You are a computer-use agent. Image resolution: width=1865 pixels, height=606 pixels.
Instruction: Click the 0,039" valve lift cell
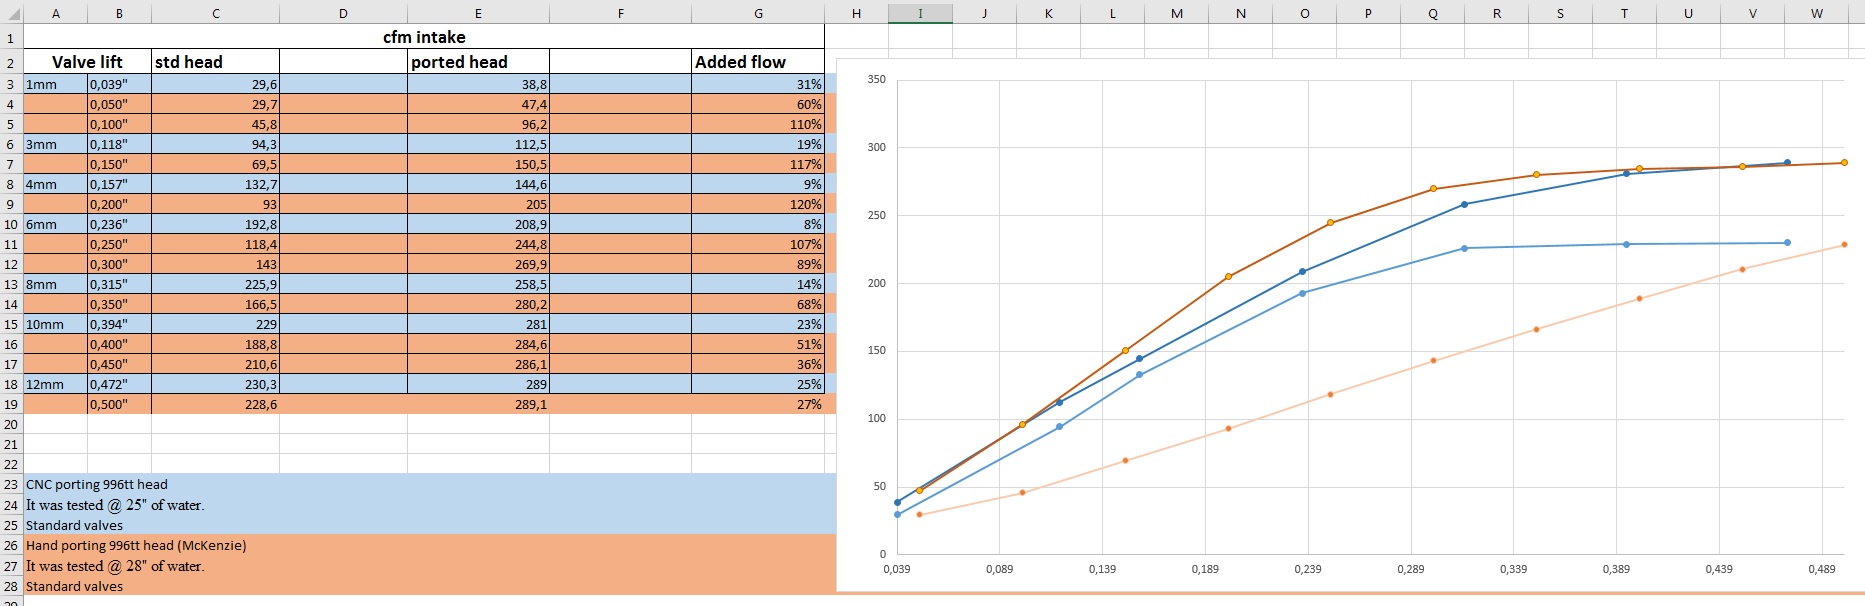click(119, 85)
